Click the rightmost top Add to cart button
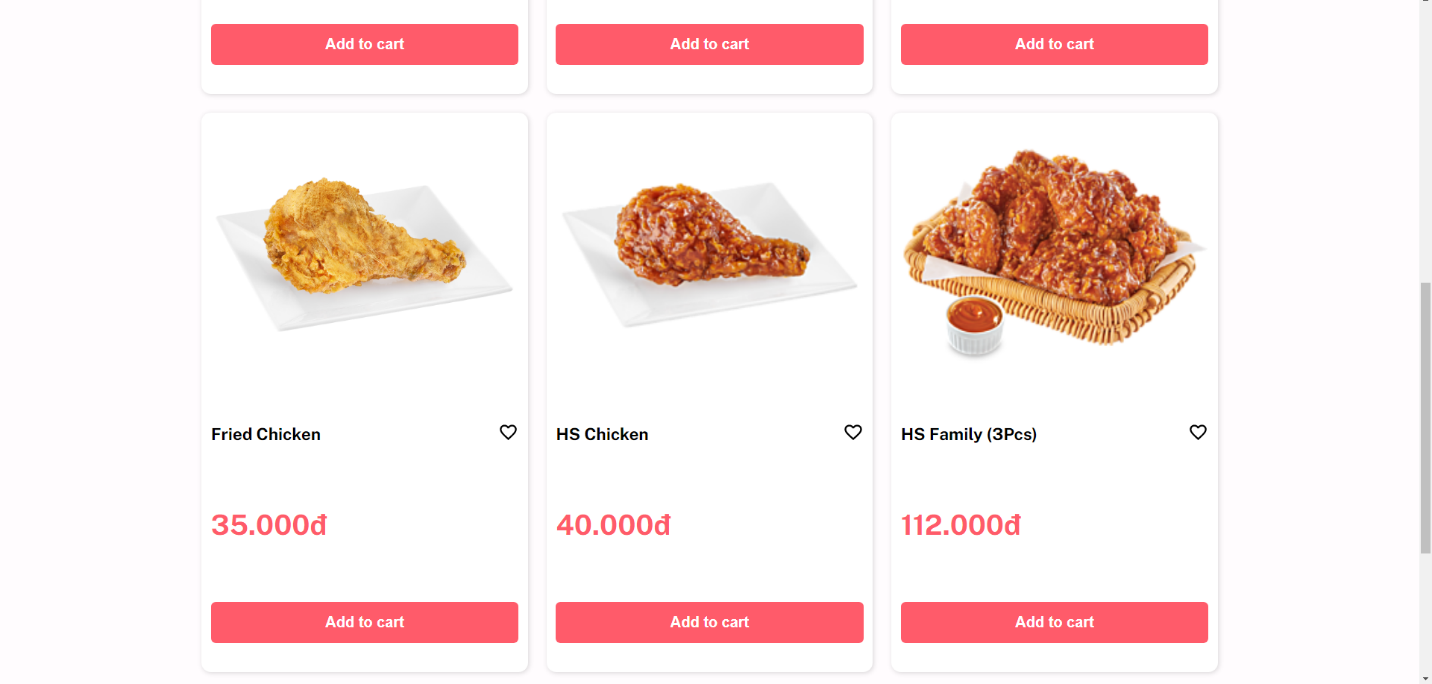Viewport: 1432px width, 684px height. click(1054, 44)
